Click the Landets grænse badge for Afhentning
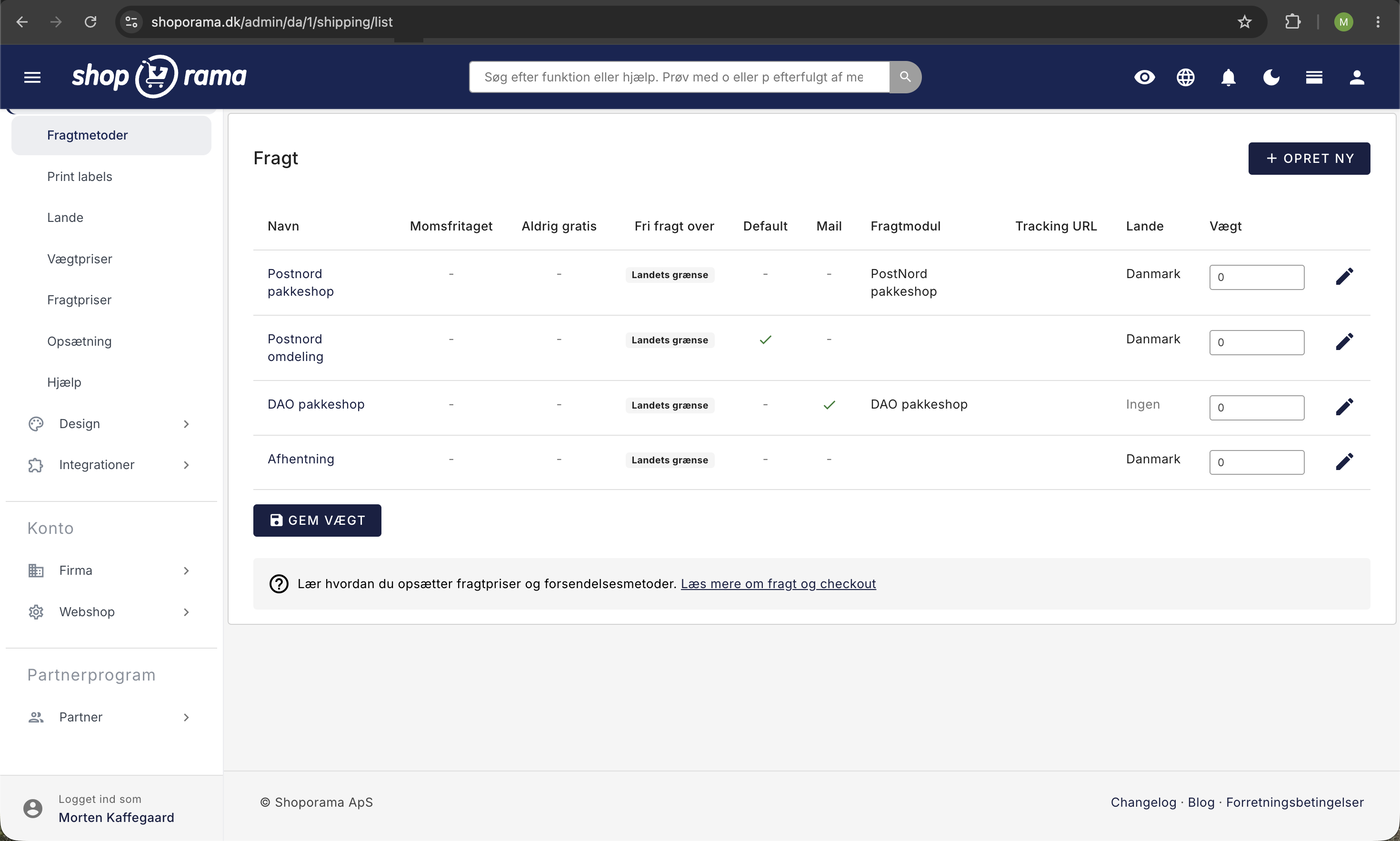 coord(670,460)
